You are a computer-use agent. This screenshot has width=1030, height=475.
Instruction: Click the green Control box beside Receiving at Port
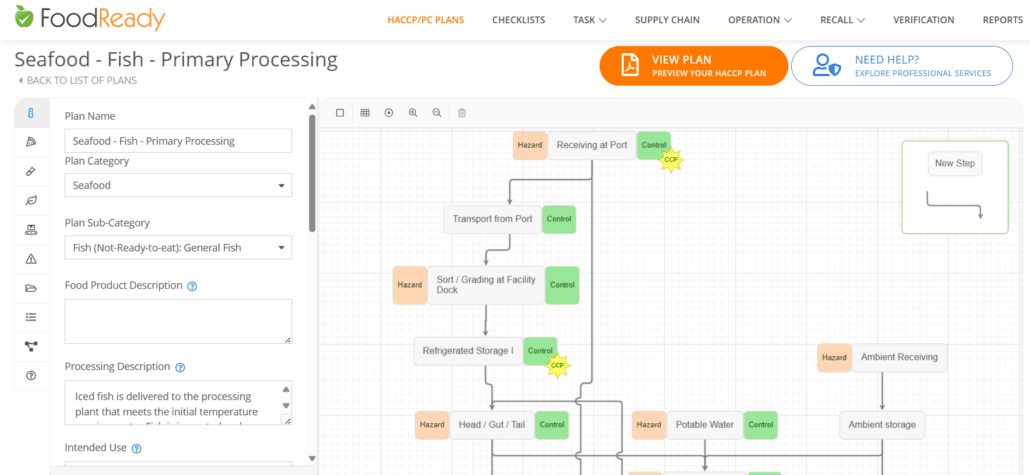(654, 145)
